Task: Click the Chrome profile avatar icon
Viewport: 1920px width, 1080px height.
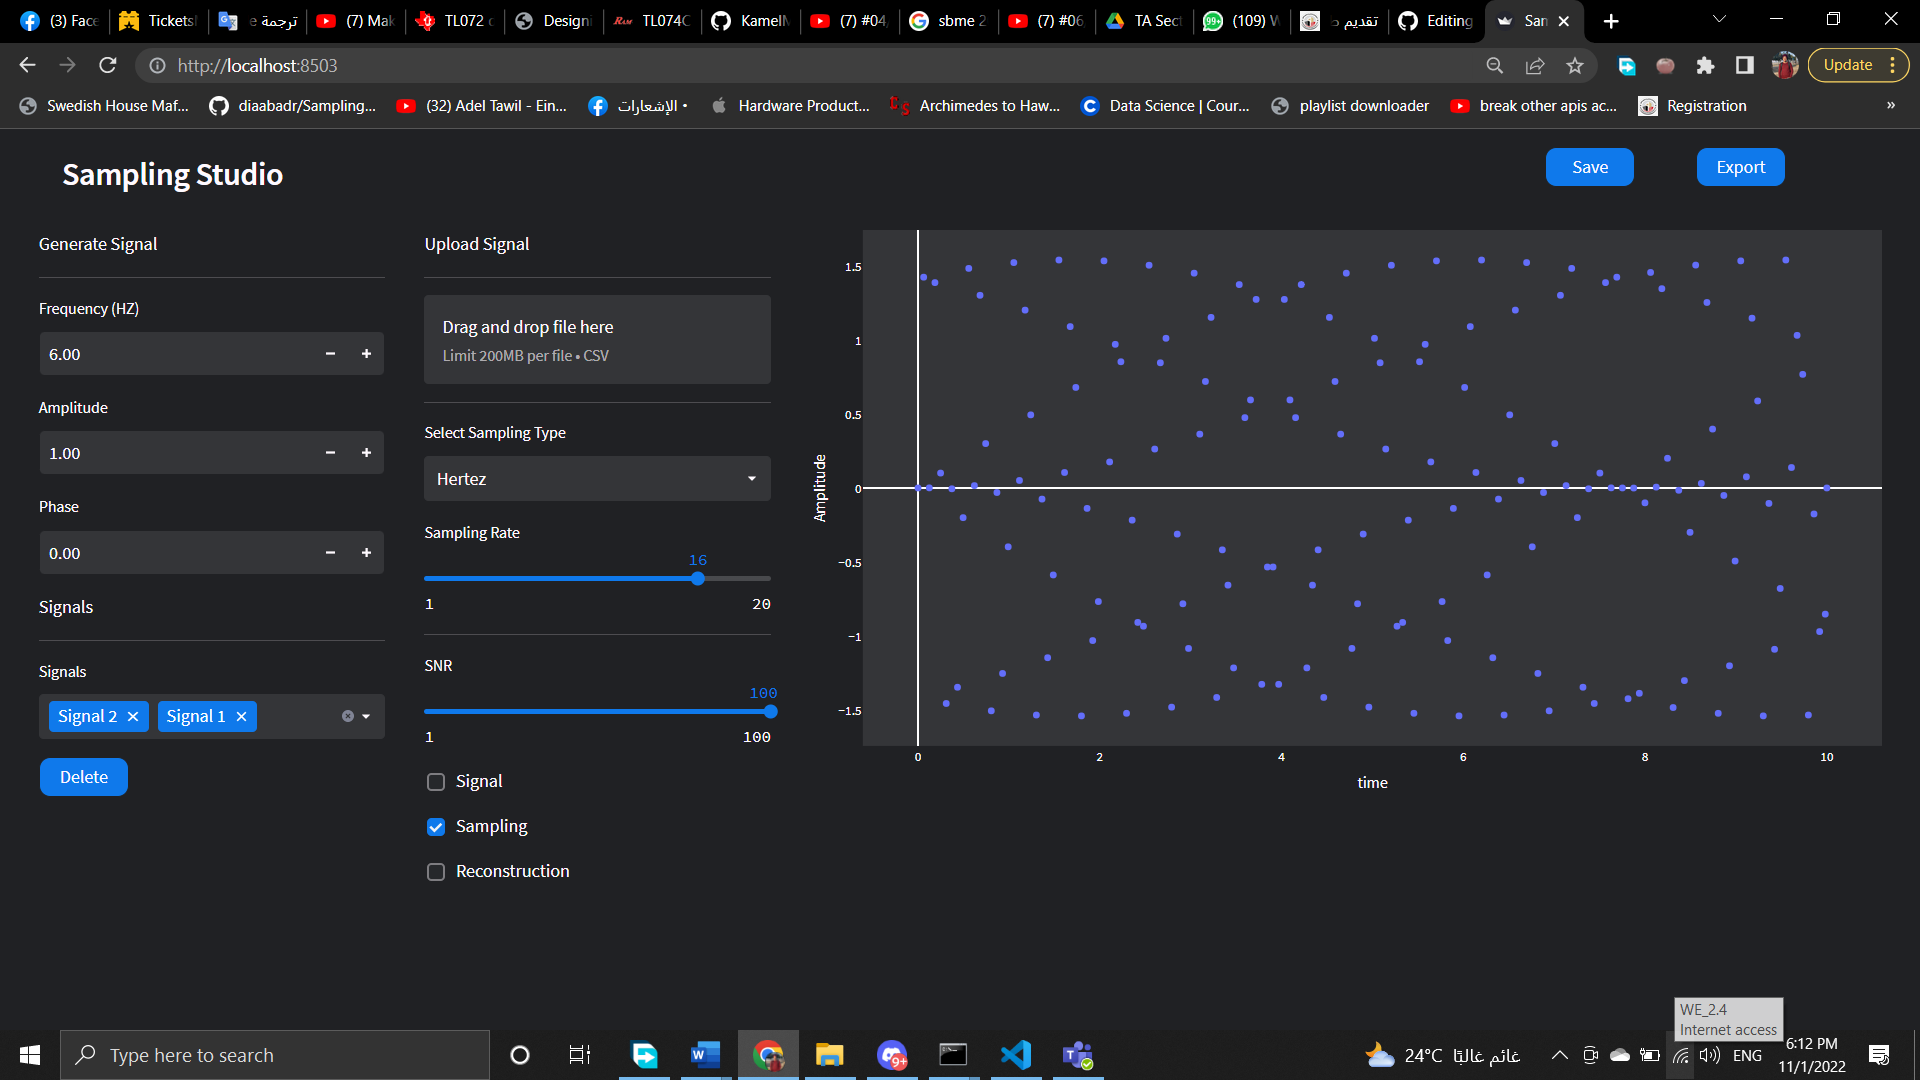Action: 1785,65
